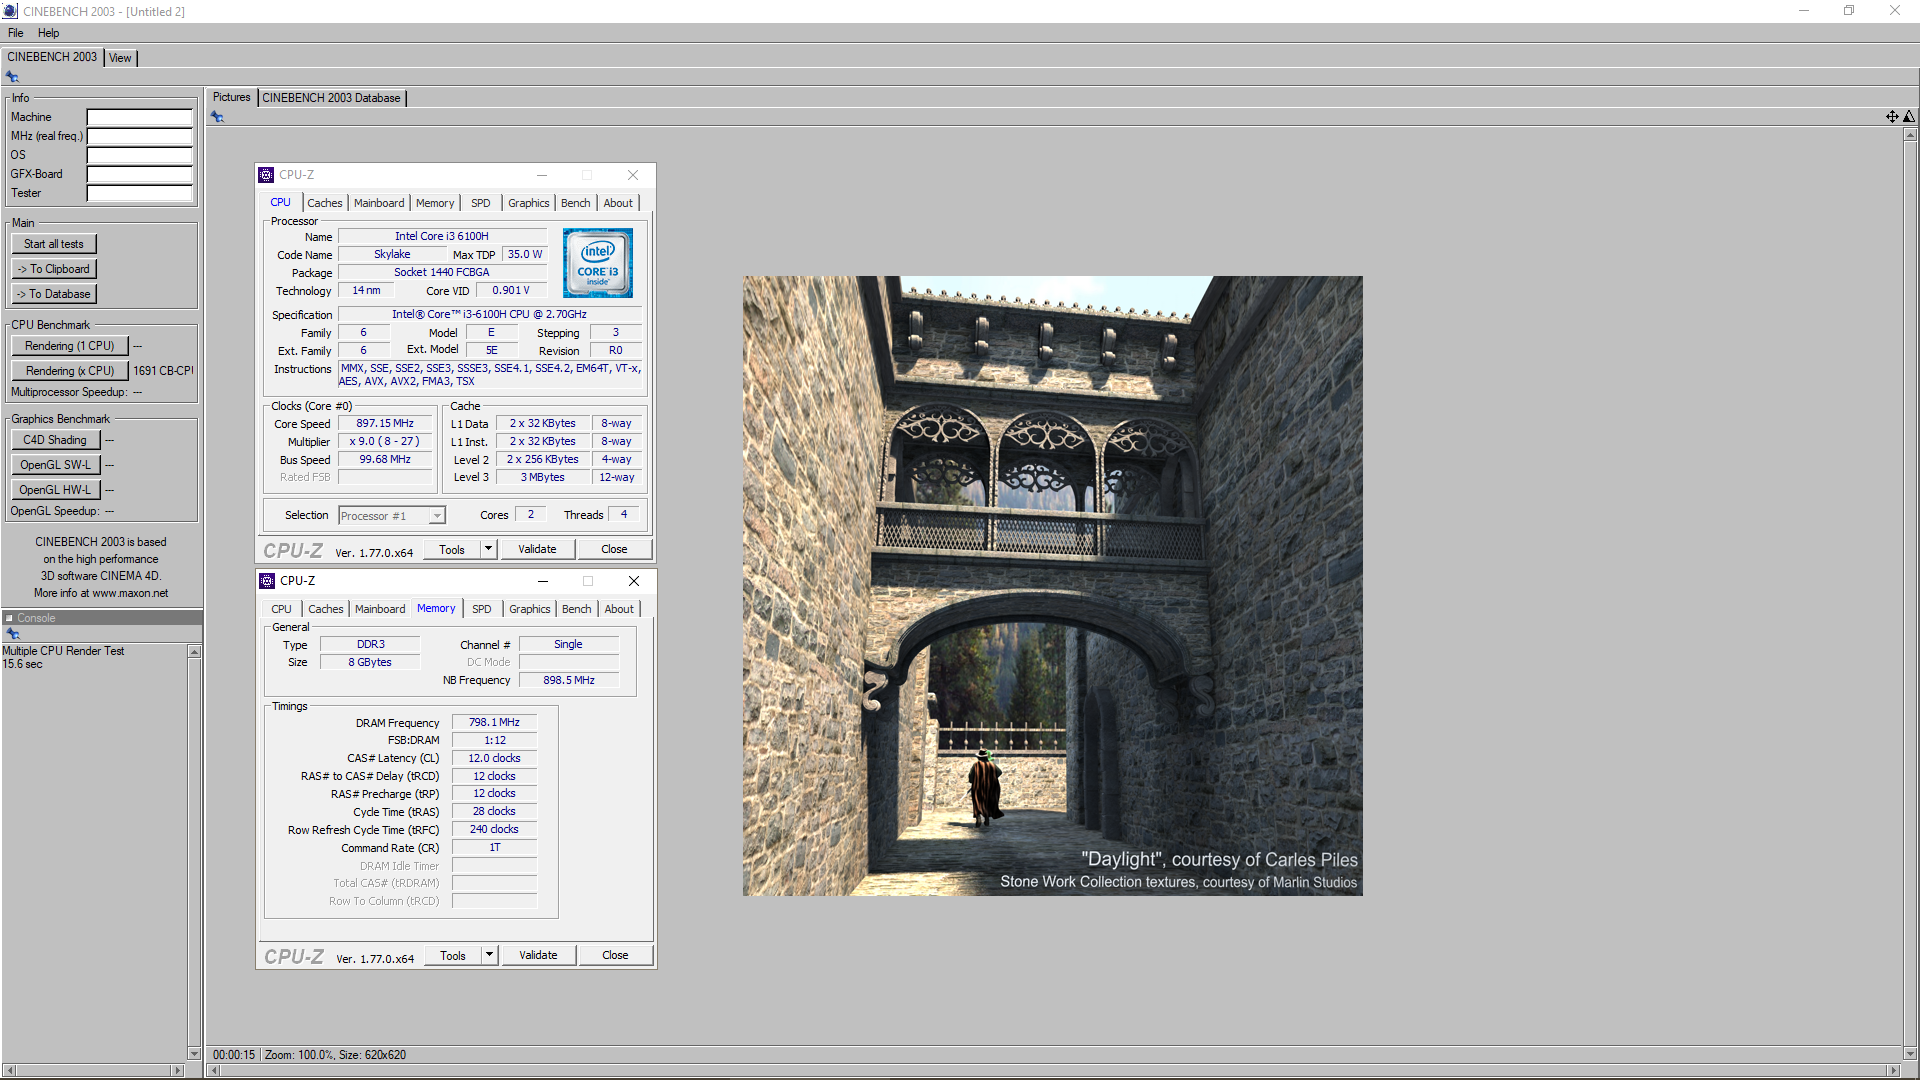Click the GFX-Board input field
Screen dimensions: 1920x1080
point(139,174)
